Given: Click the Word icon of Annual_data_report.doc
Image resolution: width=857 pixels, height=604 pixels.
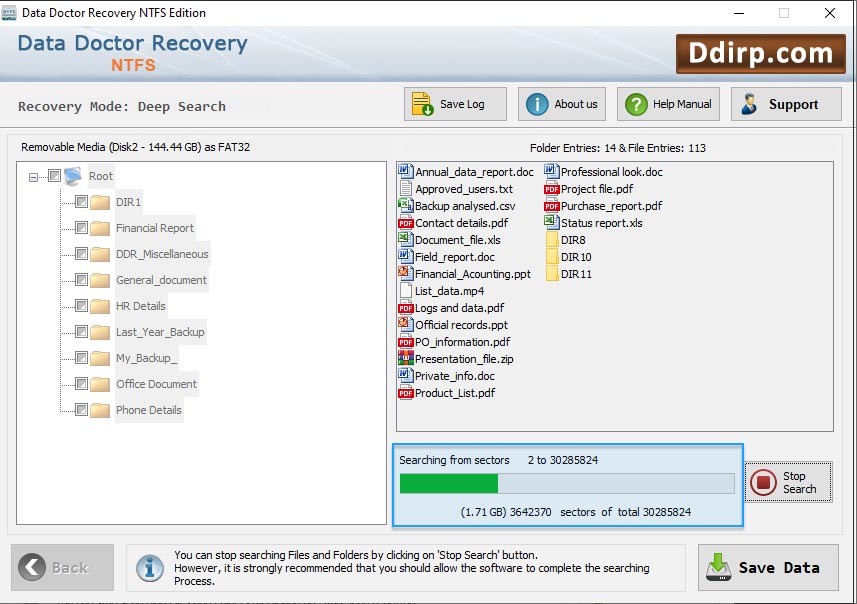Looking at the screenshot, I should tap(406, 172).
